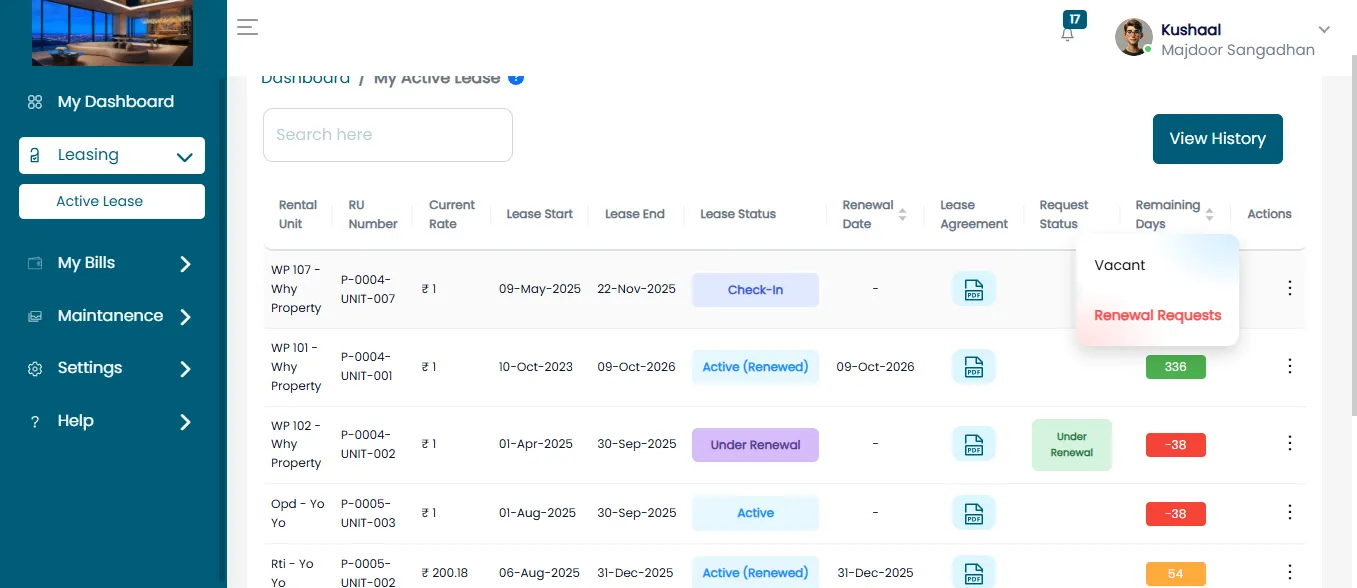Open actions menu for WP 102 row
The image size is (1357, 588).
click(x=1289, y=443)
